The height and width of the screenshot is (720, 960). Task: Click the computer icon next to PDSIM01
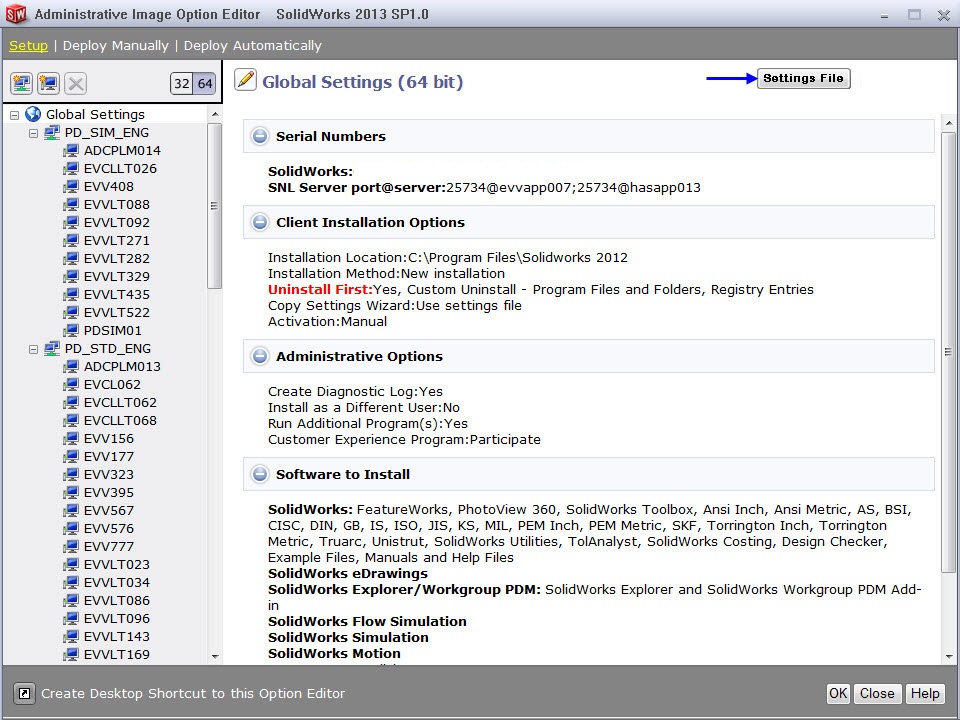pos(71,330)
